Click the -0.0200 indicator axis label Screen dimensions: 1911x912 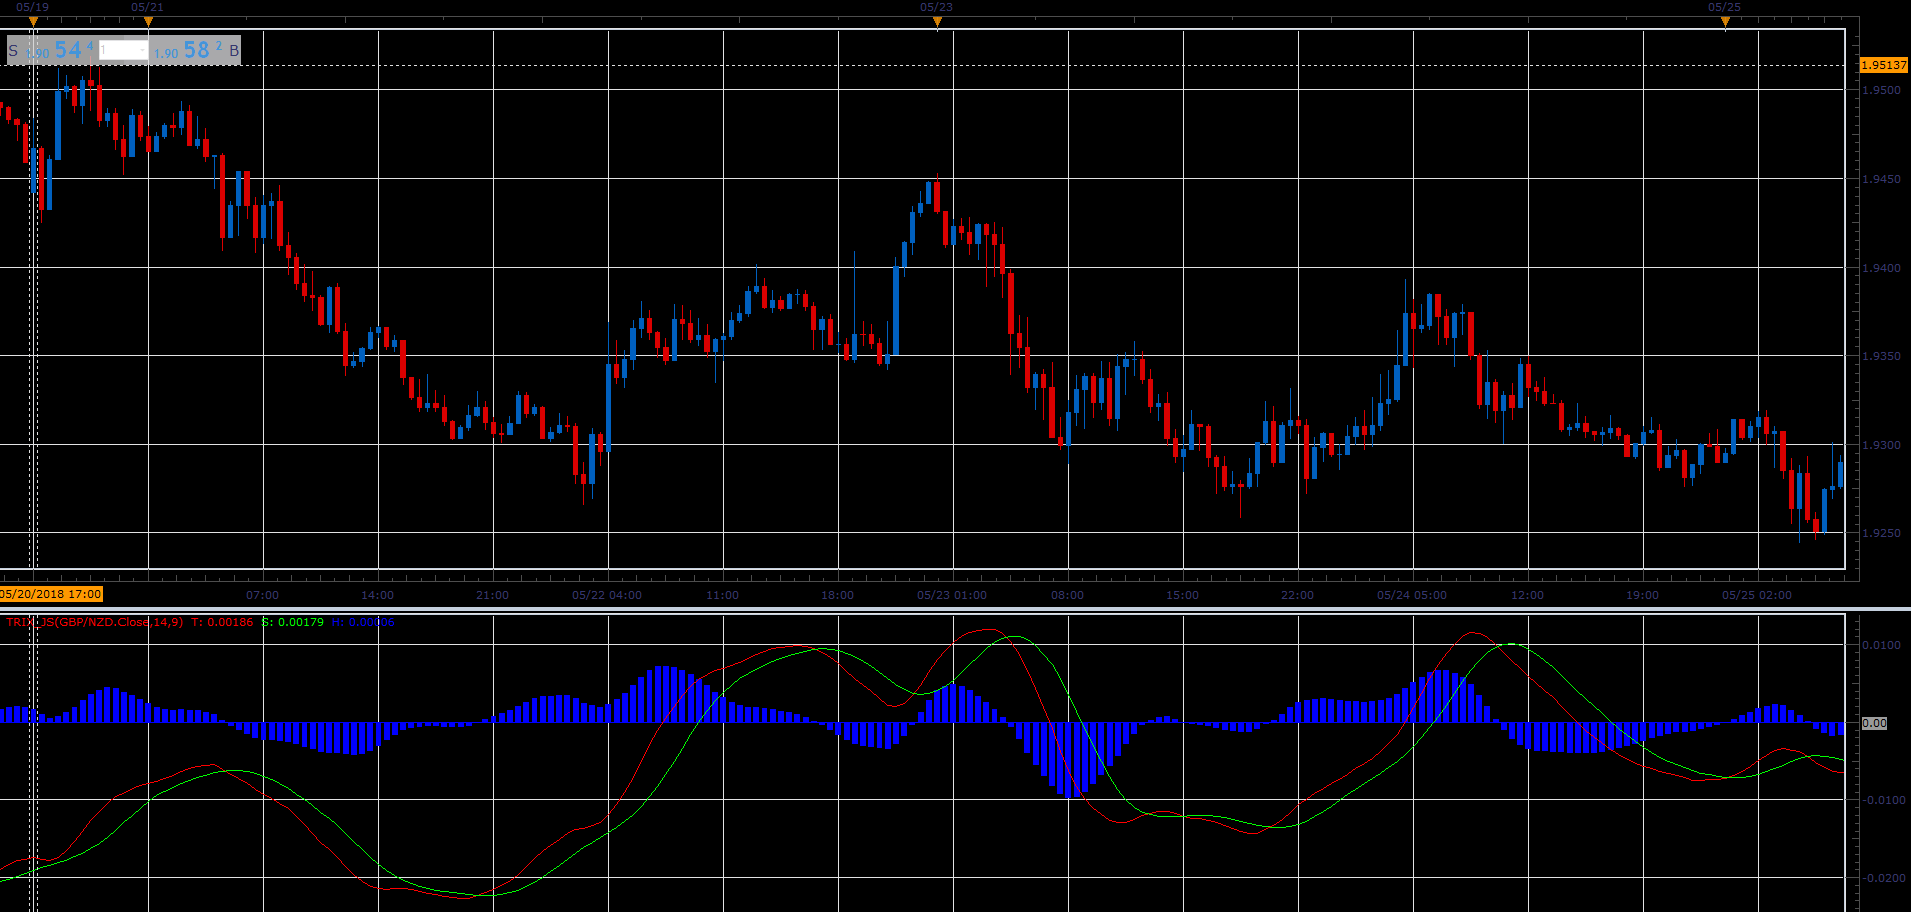(1883, 878)
